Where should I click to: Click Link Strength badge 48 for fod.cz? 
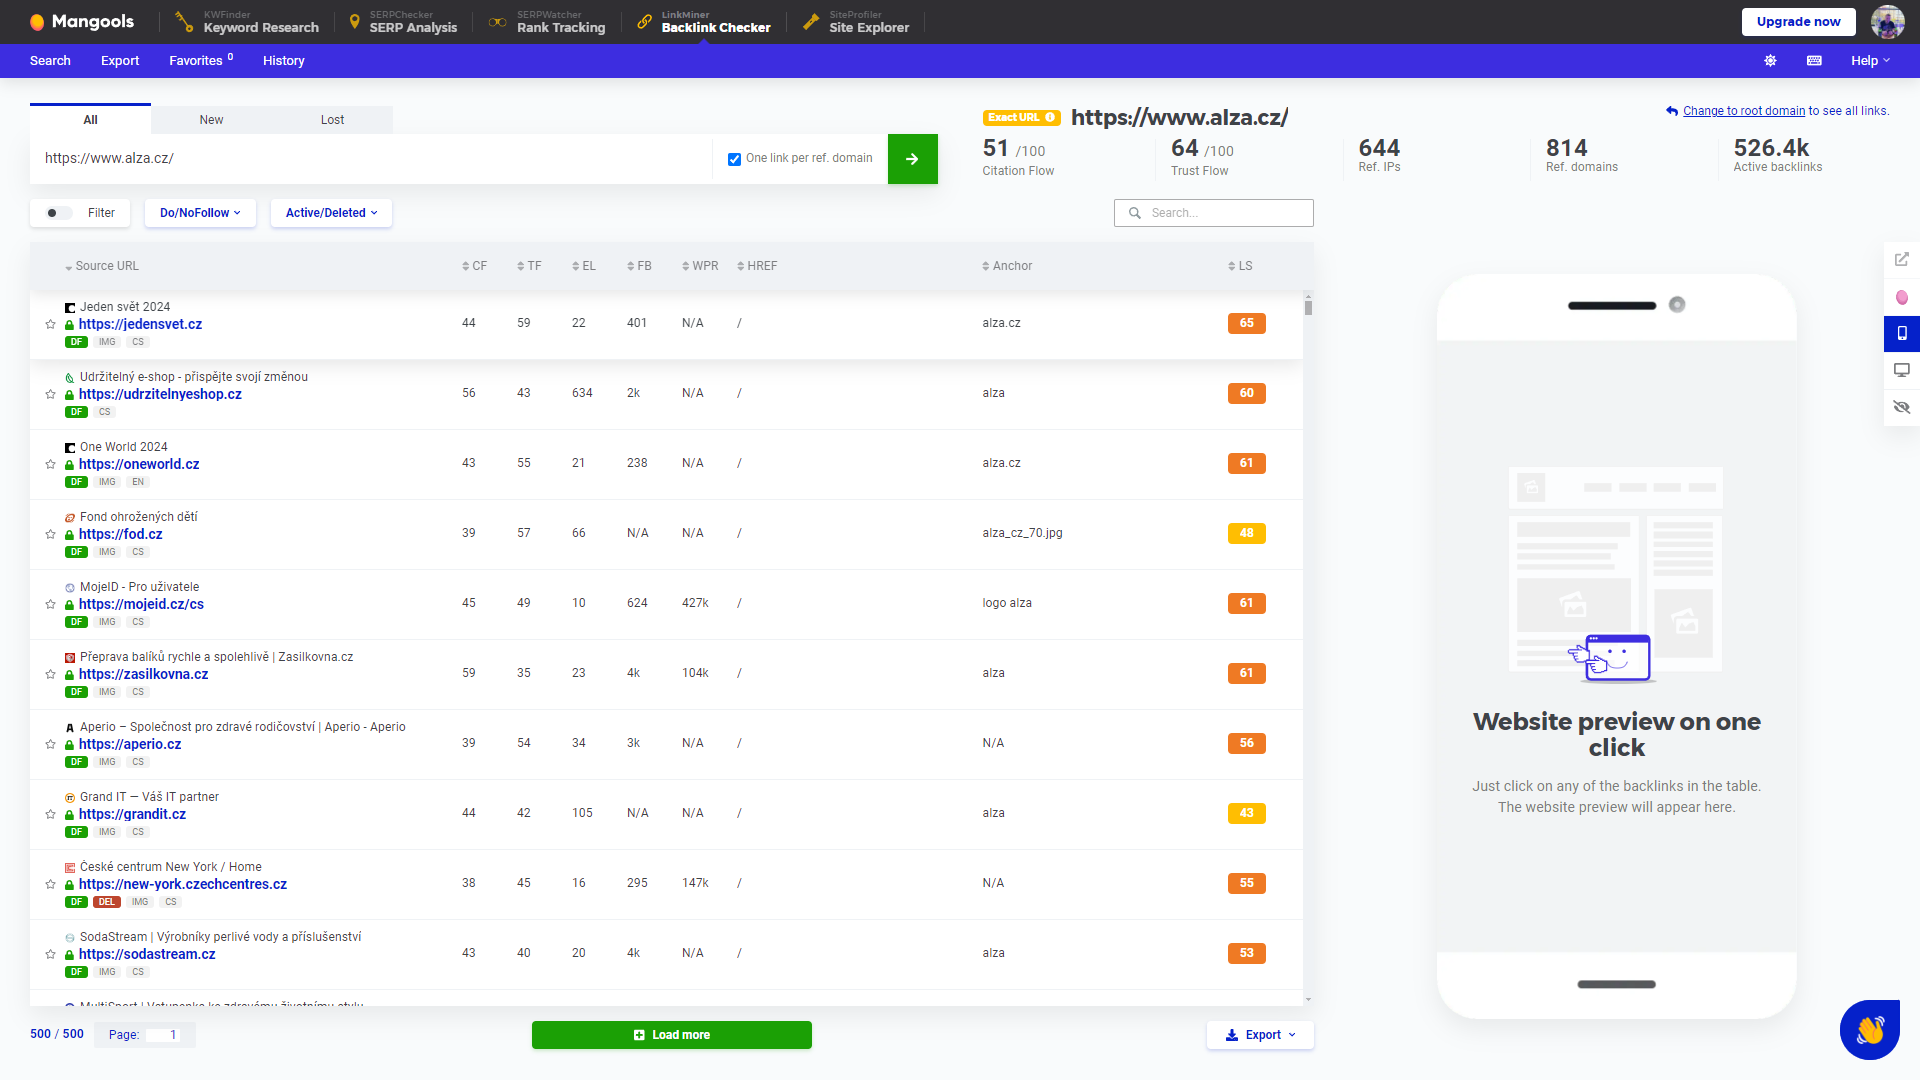click(x=1246, y=533)
